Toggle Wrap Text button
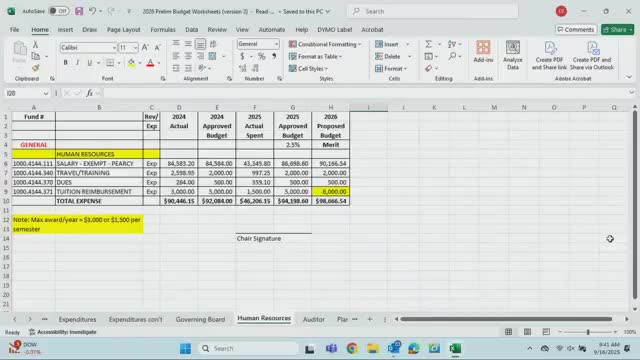This screenshot has height=360, width=640. point(213,44)
